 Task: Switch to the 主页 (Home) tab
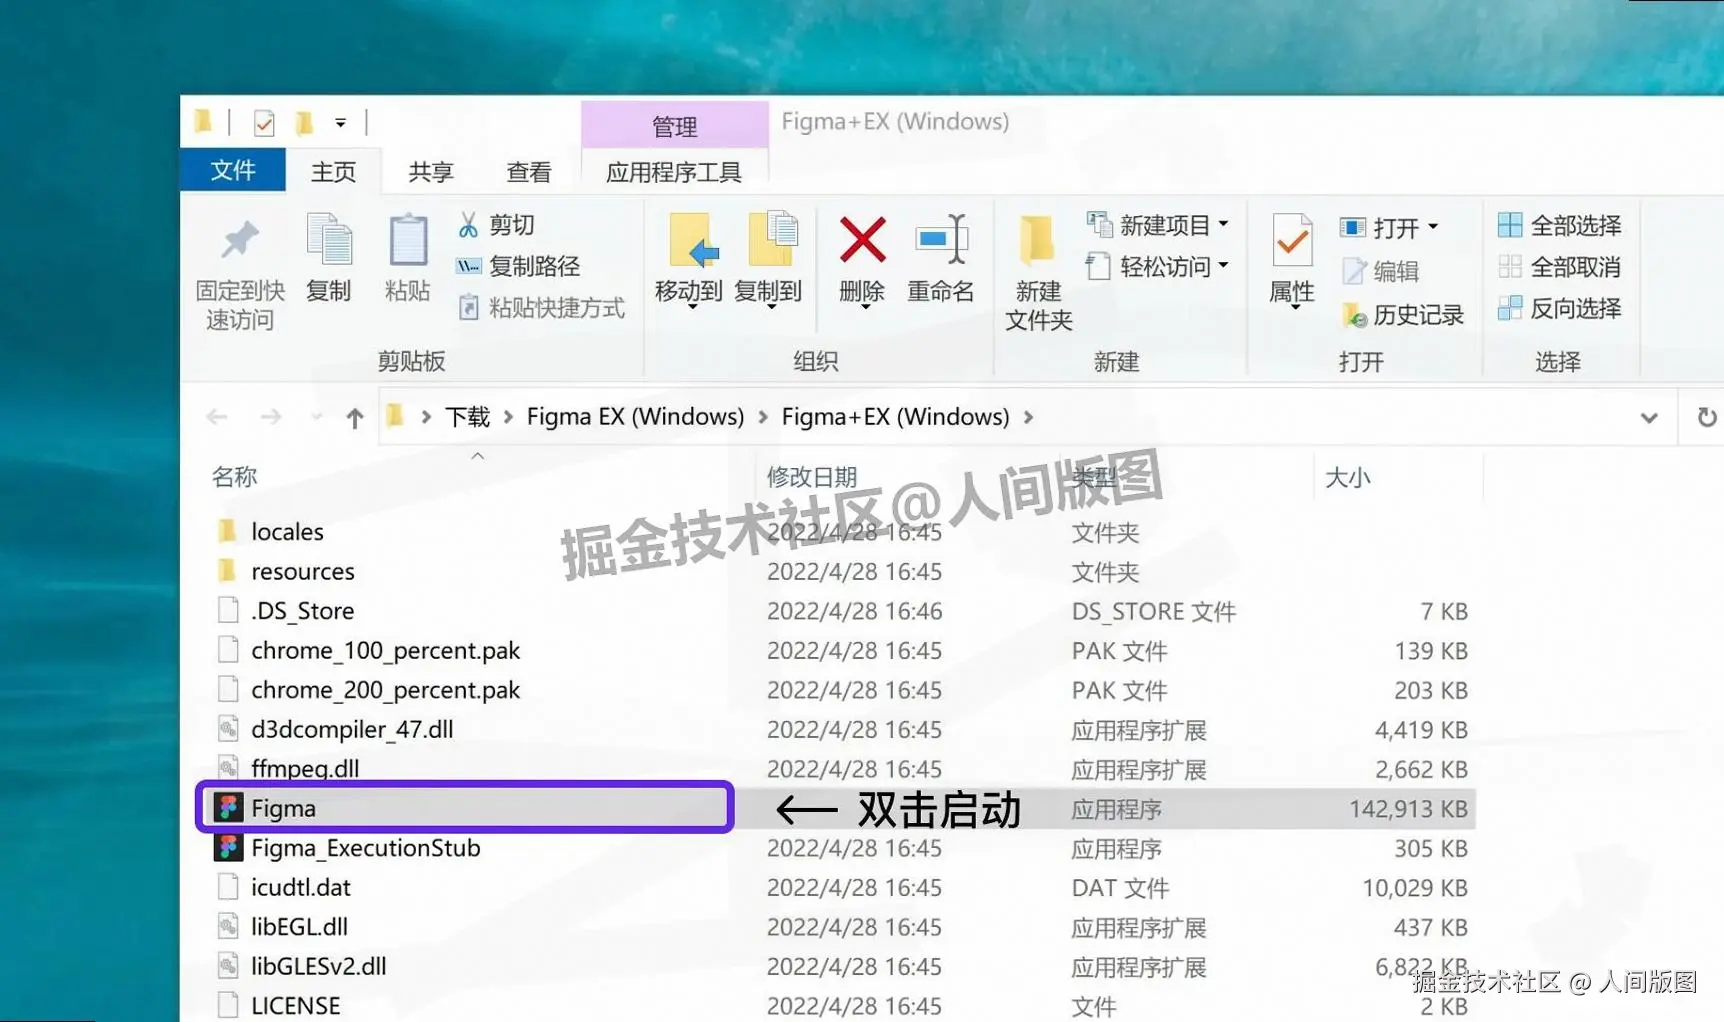tap(333, 172)
